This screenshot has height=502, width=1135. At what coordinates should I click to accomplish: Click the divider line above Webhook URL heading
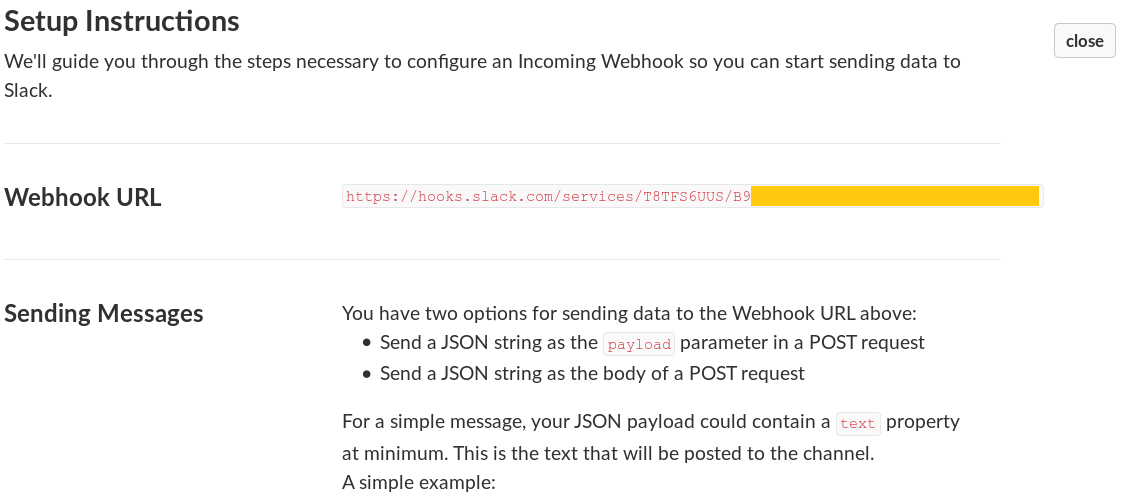pyautogui.click(x=502, y=144)
